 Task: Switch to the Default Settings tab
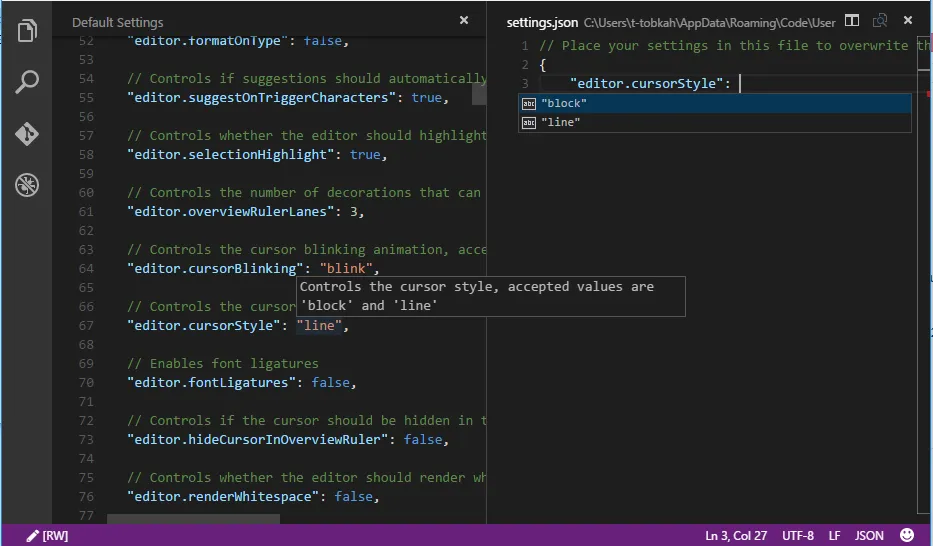(117, 21)
